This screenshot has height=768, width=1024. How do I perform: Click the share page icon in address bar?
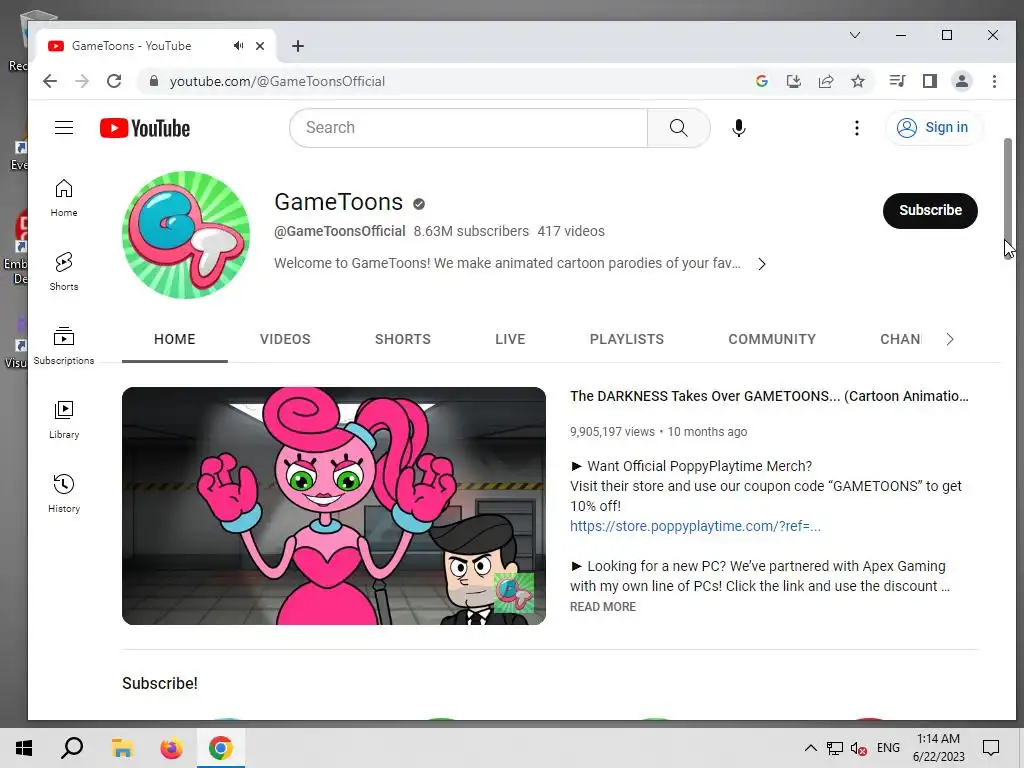pos(826,81)
